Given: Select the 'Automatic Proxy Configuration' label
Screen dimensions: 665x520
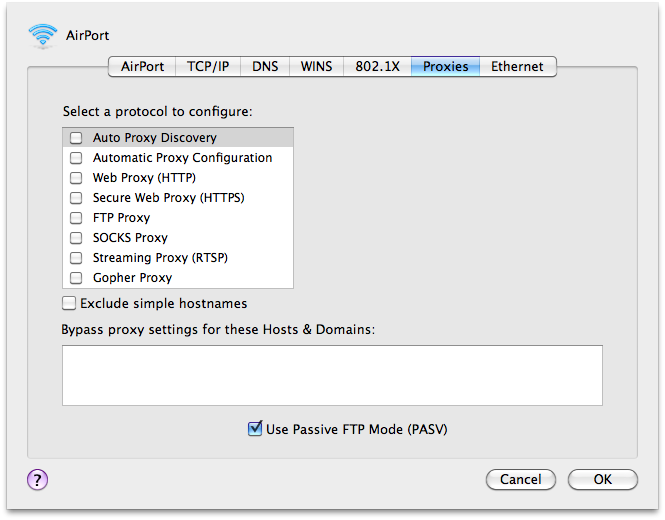Looking at the screenshot, I should [x=182, y=158].
